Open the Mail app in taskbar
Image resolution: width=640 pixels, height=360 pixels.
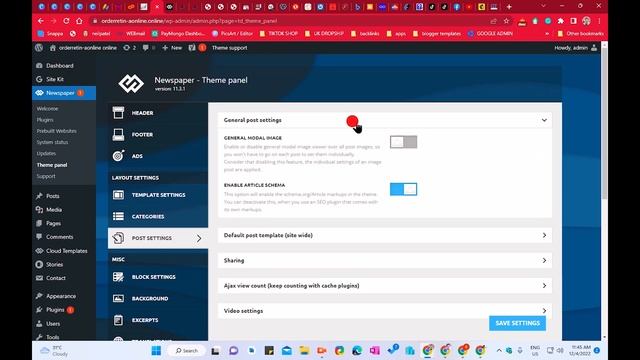tap(287, 351)
